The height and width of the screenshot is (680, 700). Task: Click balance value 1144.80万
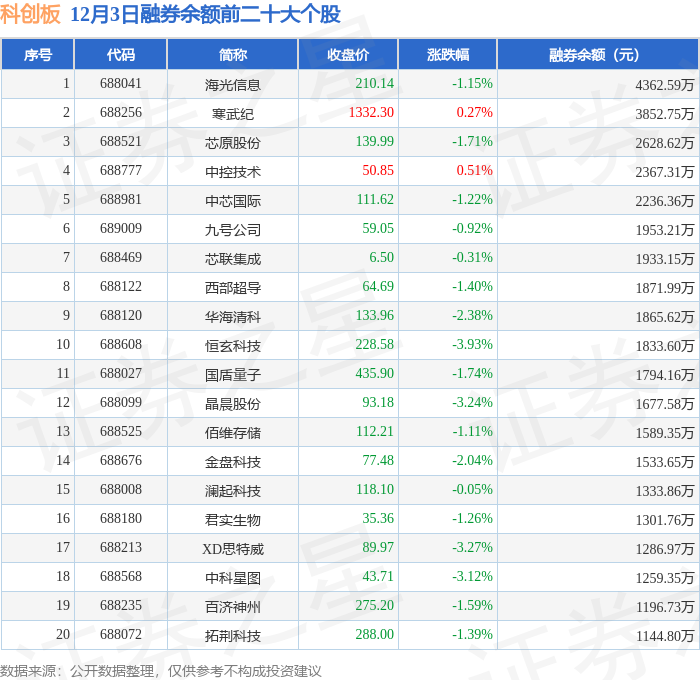665,636
